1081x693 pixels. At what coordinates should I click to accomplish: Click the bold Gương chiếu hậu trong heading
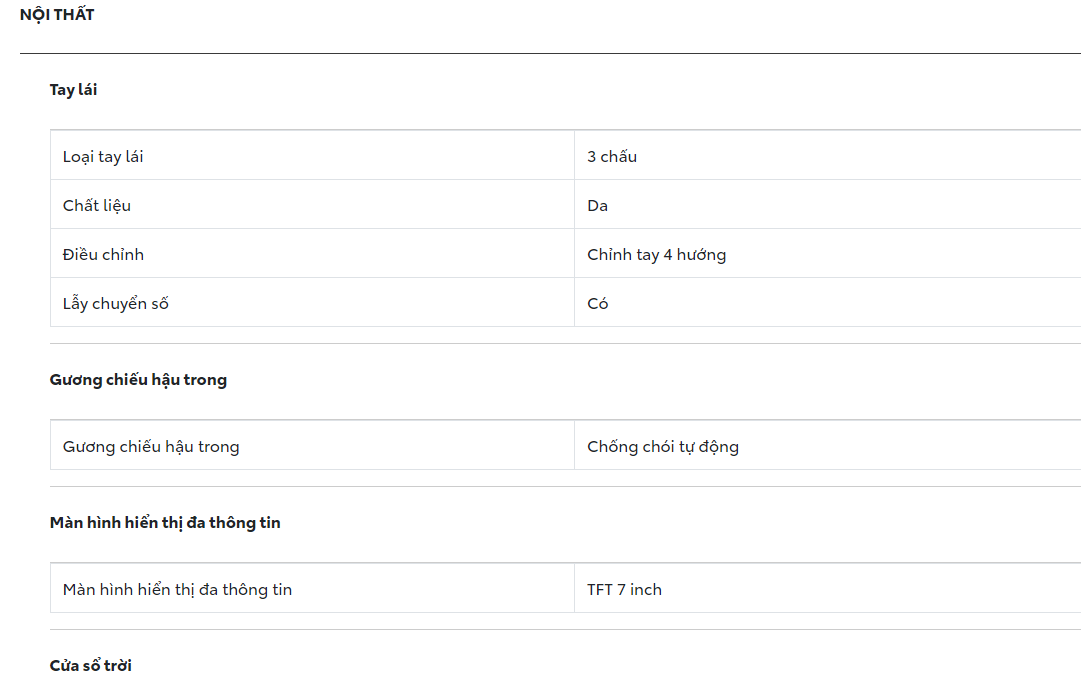point(138,380)
